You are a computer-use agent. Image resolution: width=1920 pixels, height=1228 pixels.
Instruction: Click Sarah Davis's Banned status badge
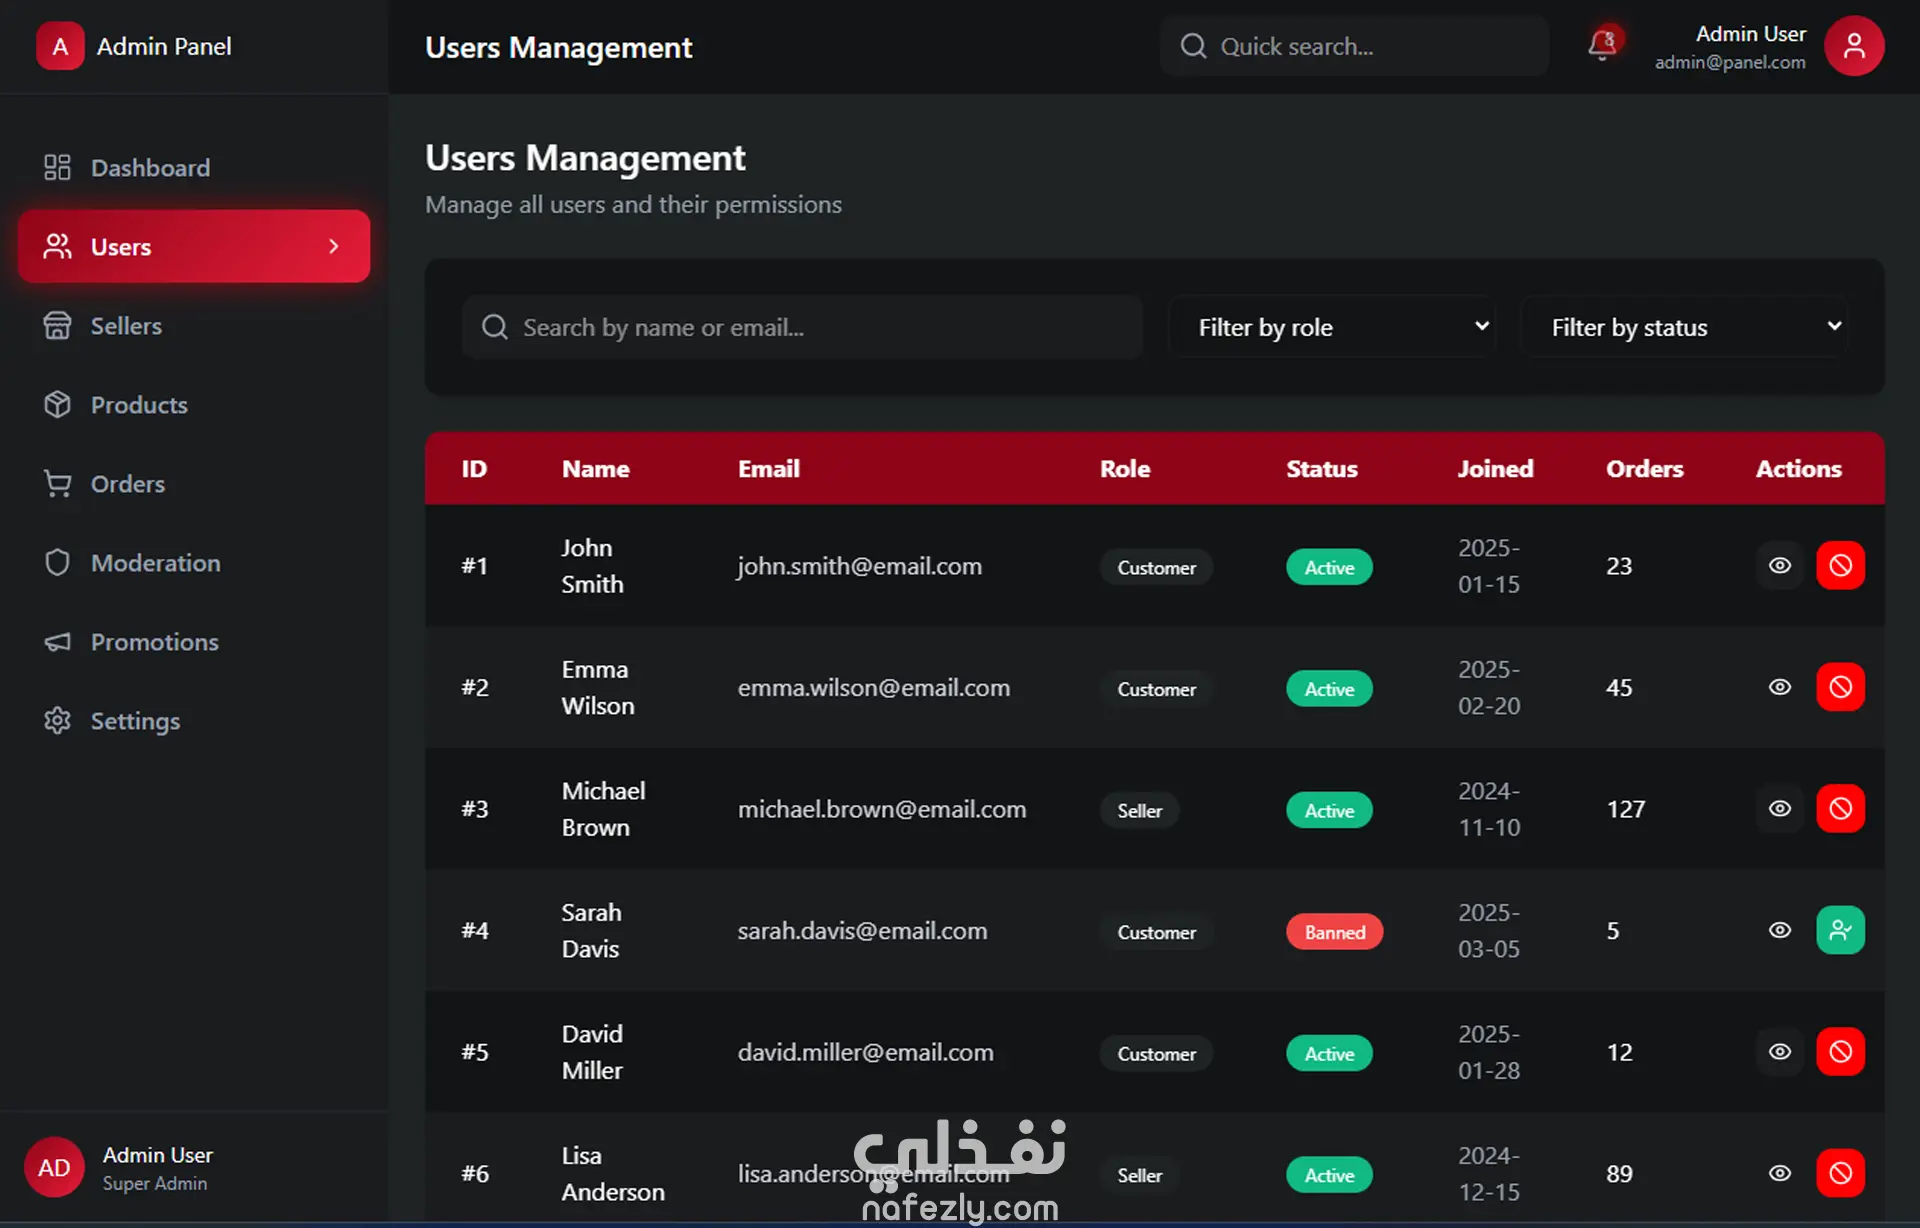coord(1334,932)
